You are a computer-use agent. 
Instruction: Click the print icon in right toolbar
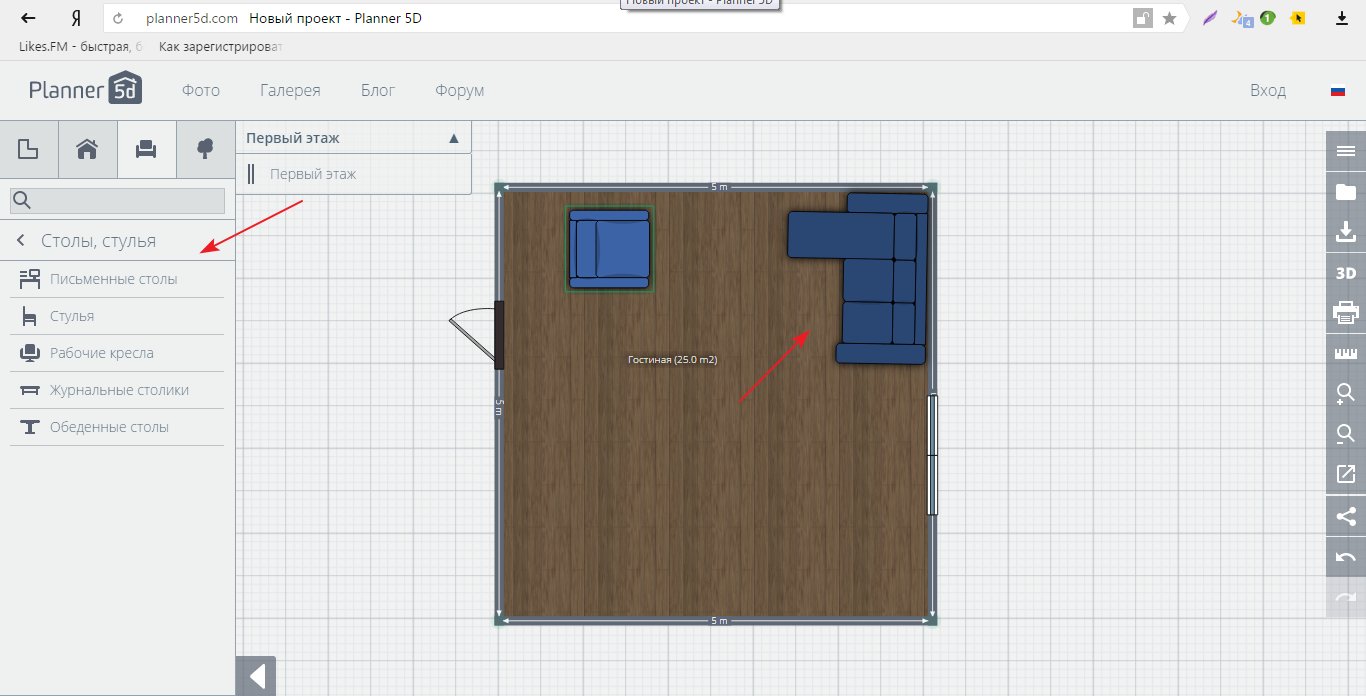tap(1346, 313)
